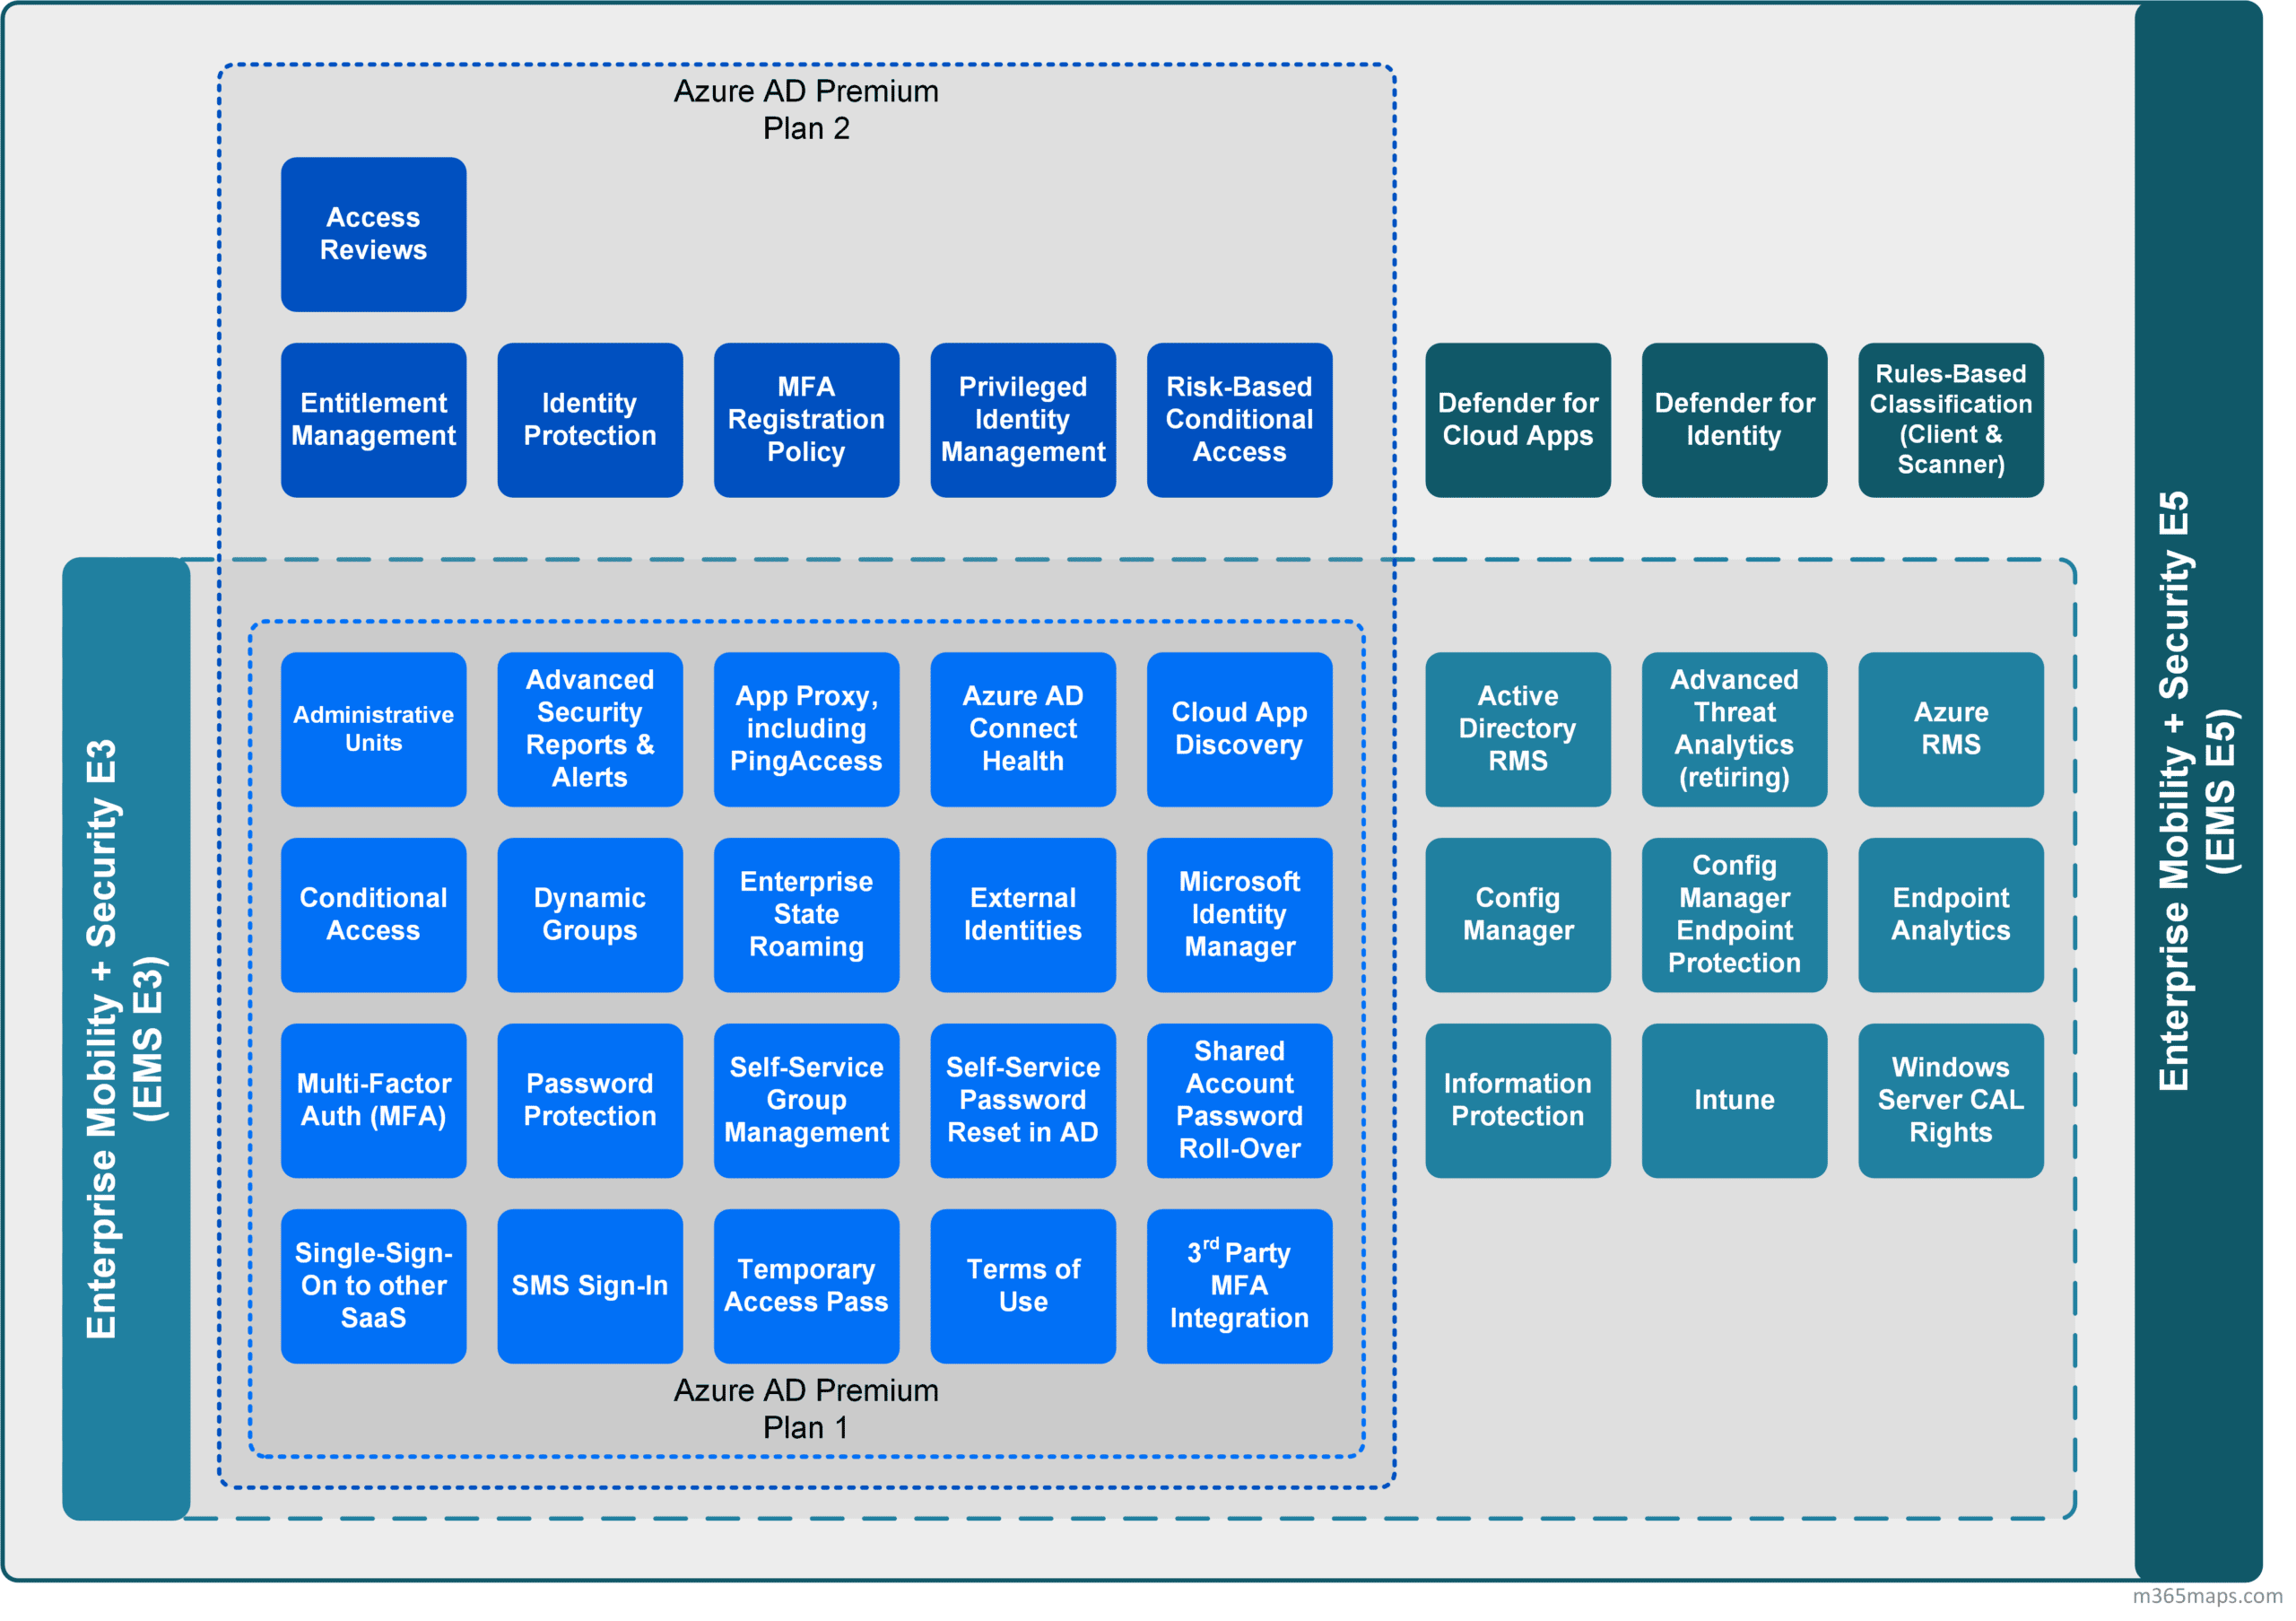Click the Endpoint Analytics tile

1951,915
